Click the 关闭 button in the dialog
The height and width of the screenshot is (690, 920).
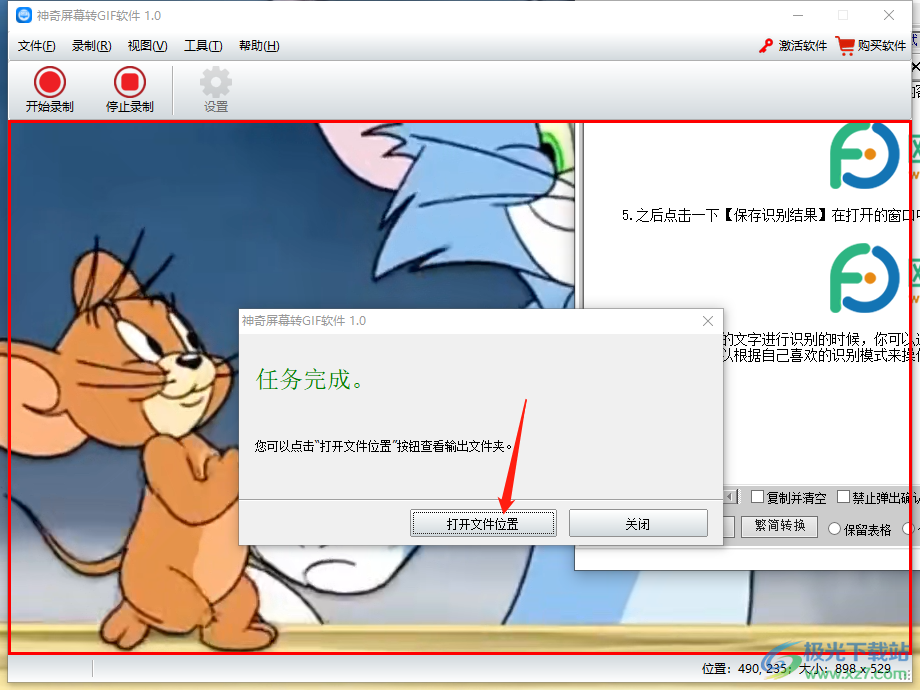tap(638, 523)
